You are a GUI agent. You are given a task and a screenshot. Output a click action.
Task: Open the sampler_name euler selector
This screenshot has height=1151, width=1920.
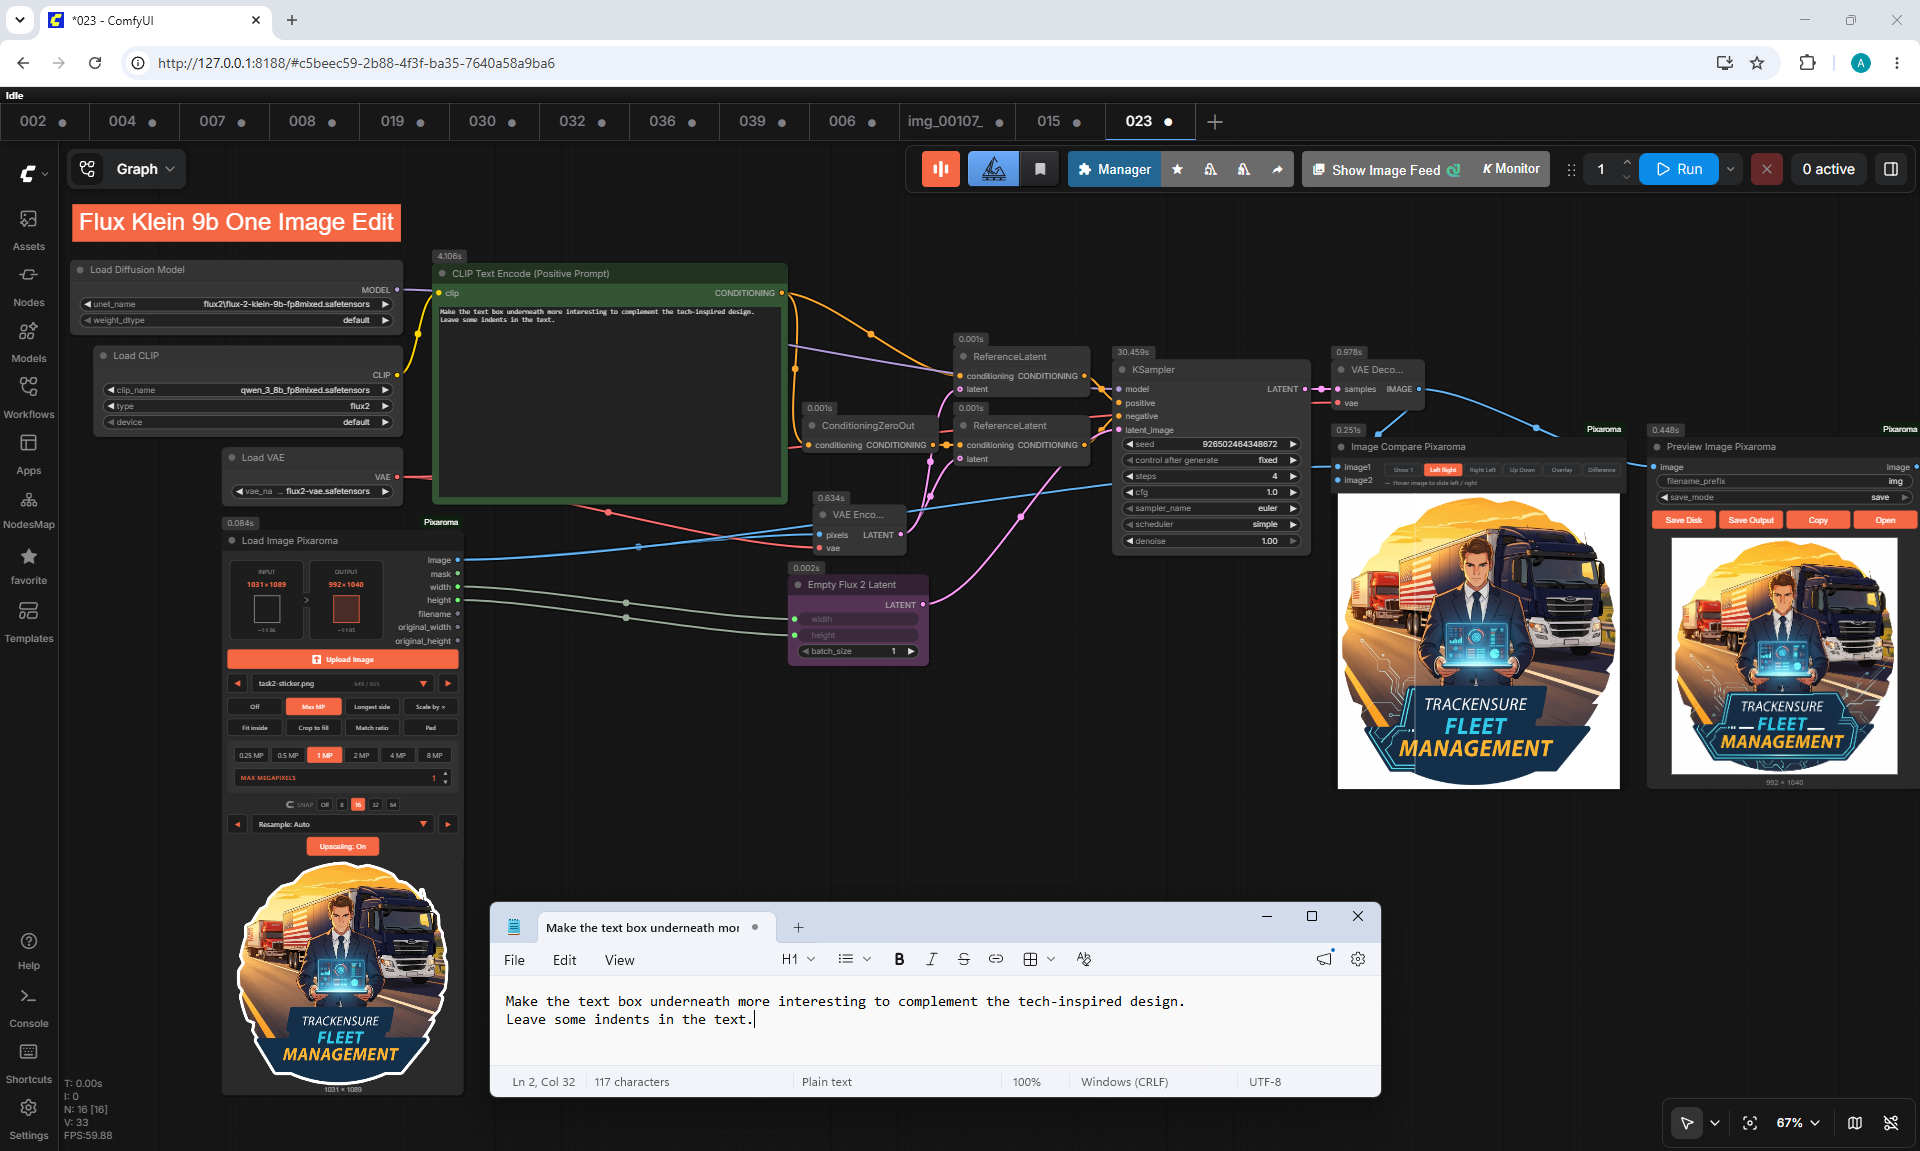coord(1211,508)
